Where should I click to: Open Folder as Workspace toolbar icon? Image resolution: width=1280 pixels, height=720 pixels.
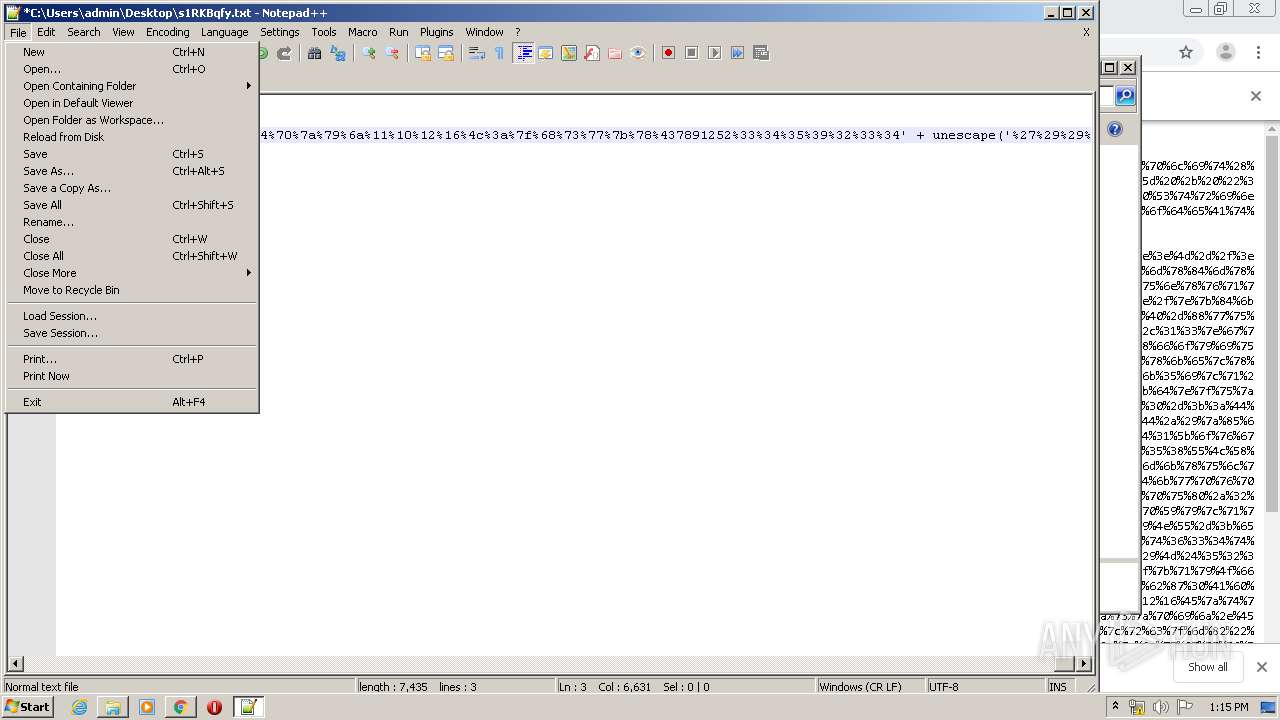pos(615,53)
